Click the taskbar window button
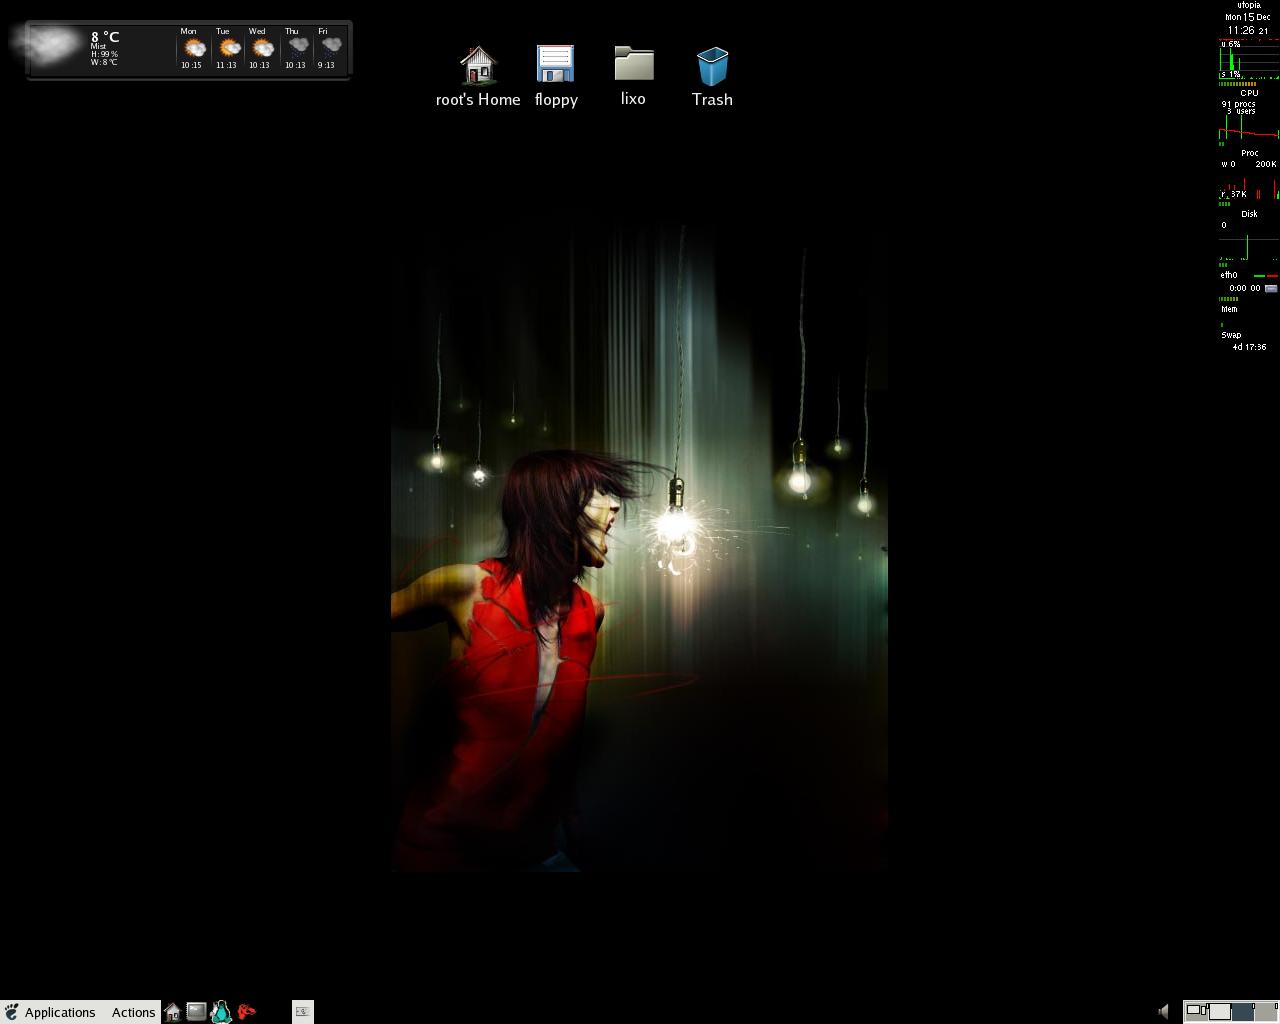The width and height of the screenshot is (1280, 1024). point(302,1012)
